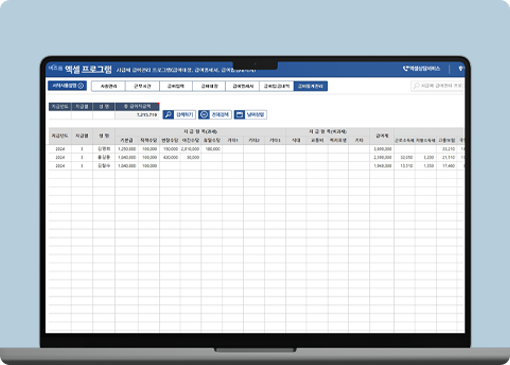Click the rightmost icon in the blue header
Screen dimensions: 510x365
(x=461, y=69)
